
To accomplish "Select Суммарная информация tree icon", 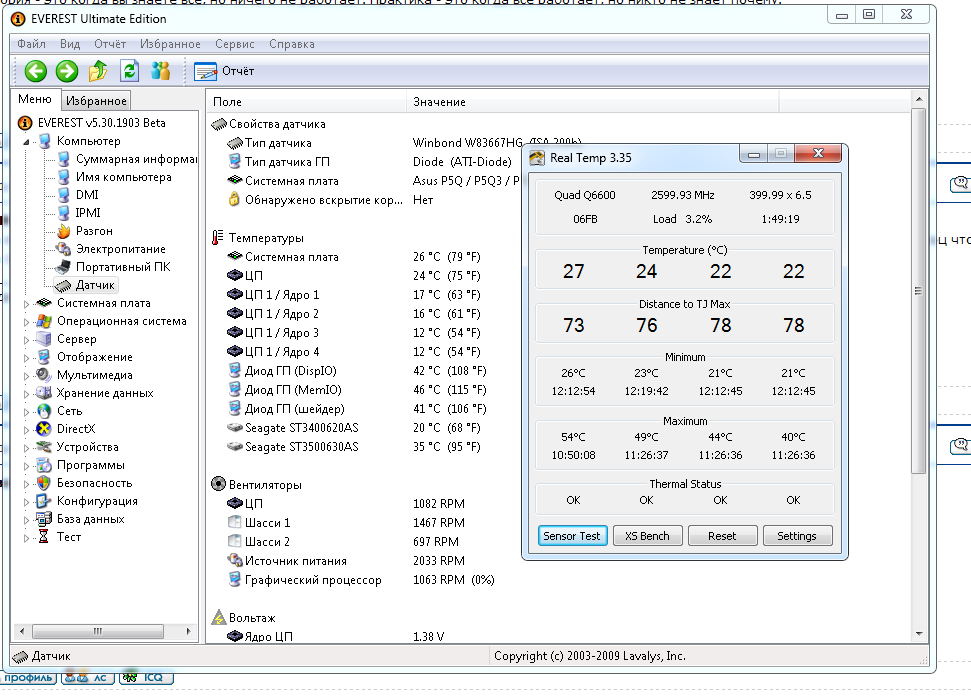I will coord(64,159).
